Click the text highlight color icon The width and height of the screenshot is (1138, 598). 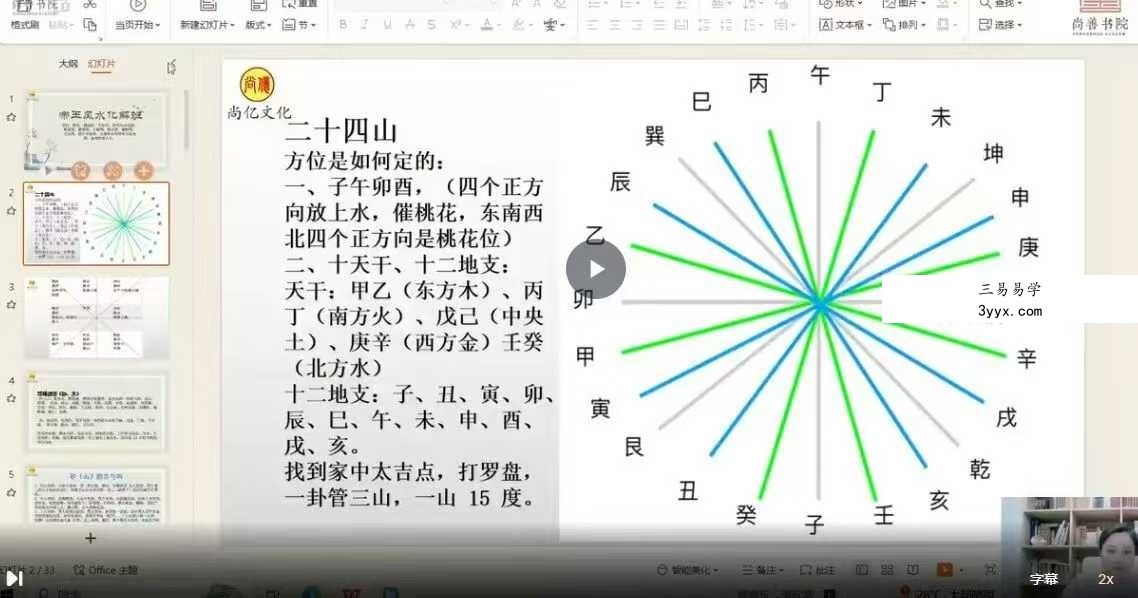(x=520, y=25)
